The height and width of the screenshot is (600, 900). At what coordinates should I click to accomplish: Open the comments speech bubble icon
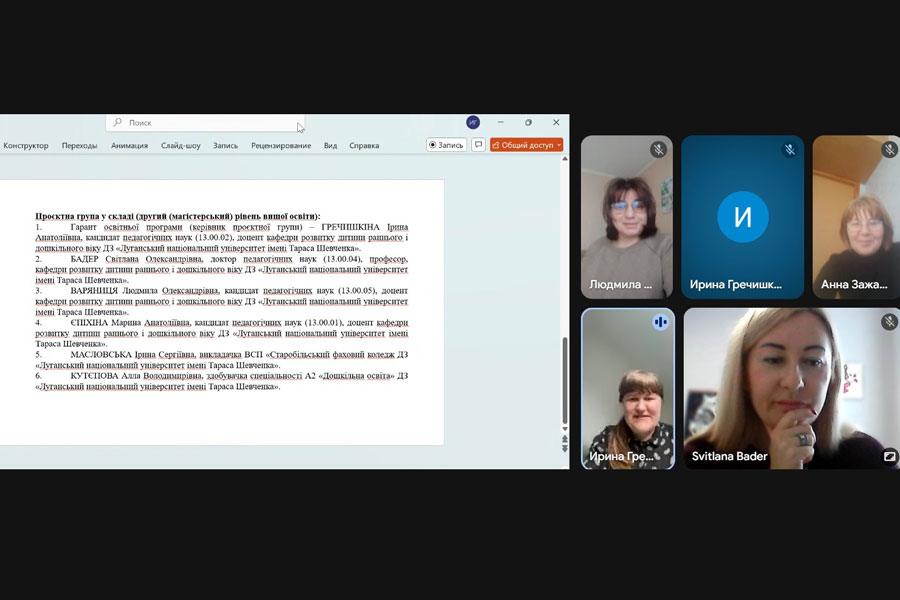pyautogui.click(x=478, y=145)
